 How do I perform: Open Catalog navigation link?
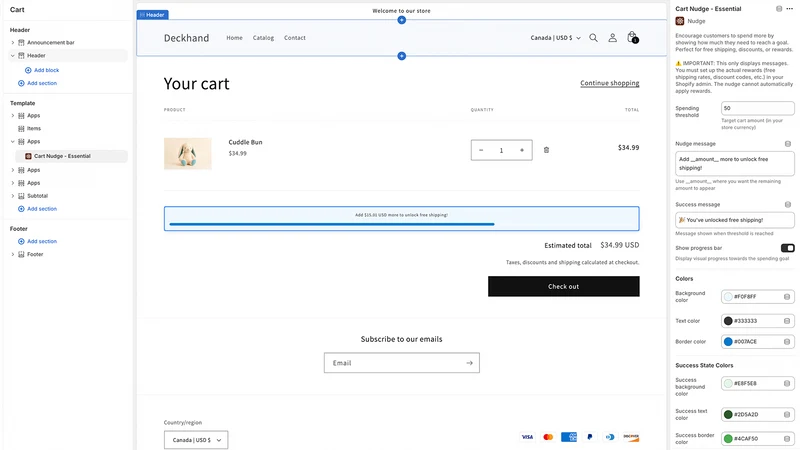[x=263, y=38]
